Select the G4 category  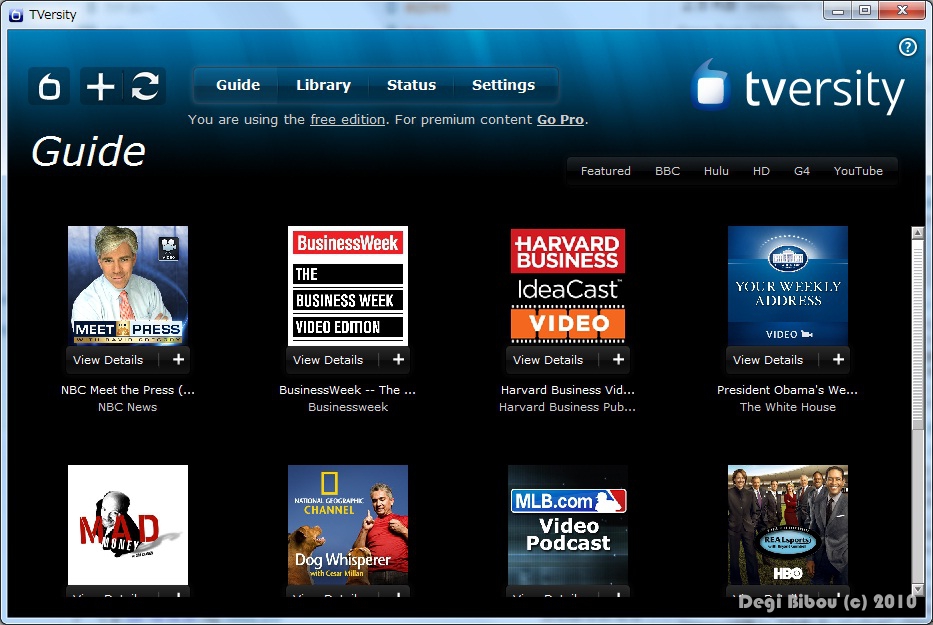(802, 171)
